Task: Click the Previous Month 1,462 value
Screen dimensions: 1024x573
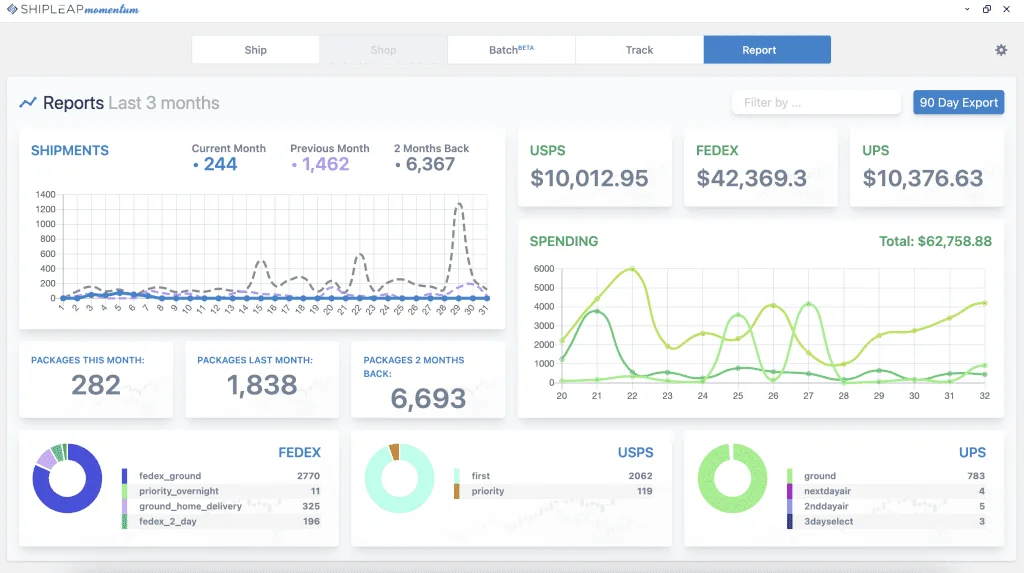Action: pyautogui.click(x=325, y=164)
